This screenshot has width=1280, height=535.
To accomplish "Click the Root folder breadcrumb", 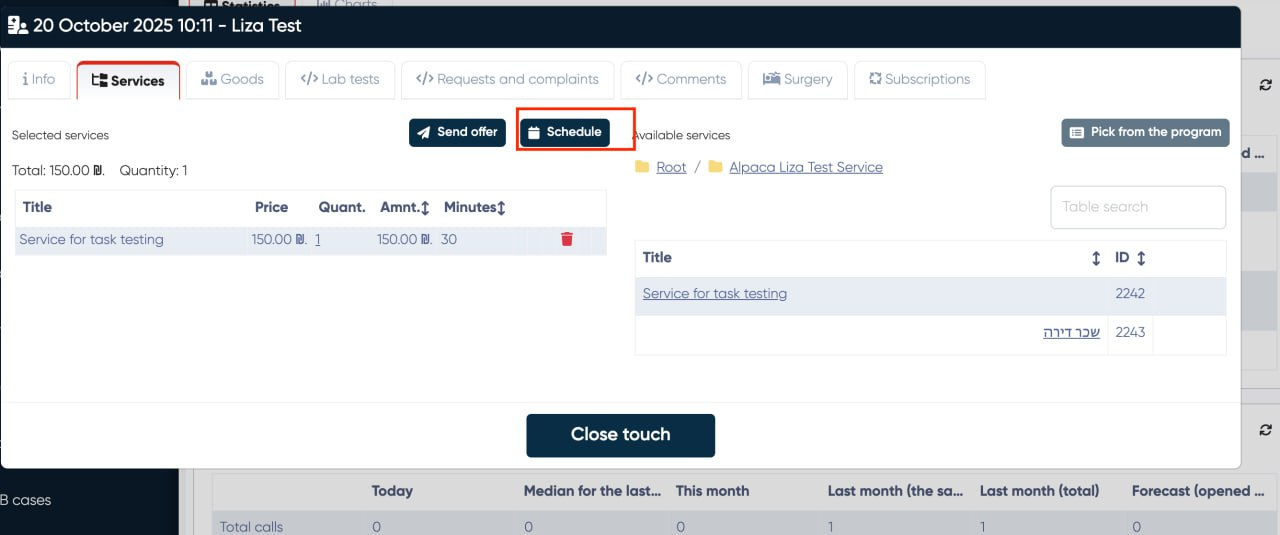I will pyautogui.click(x=671, y=167).
